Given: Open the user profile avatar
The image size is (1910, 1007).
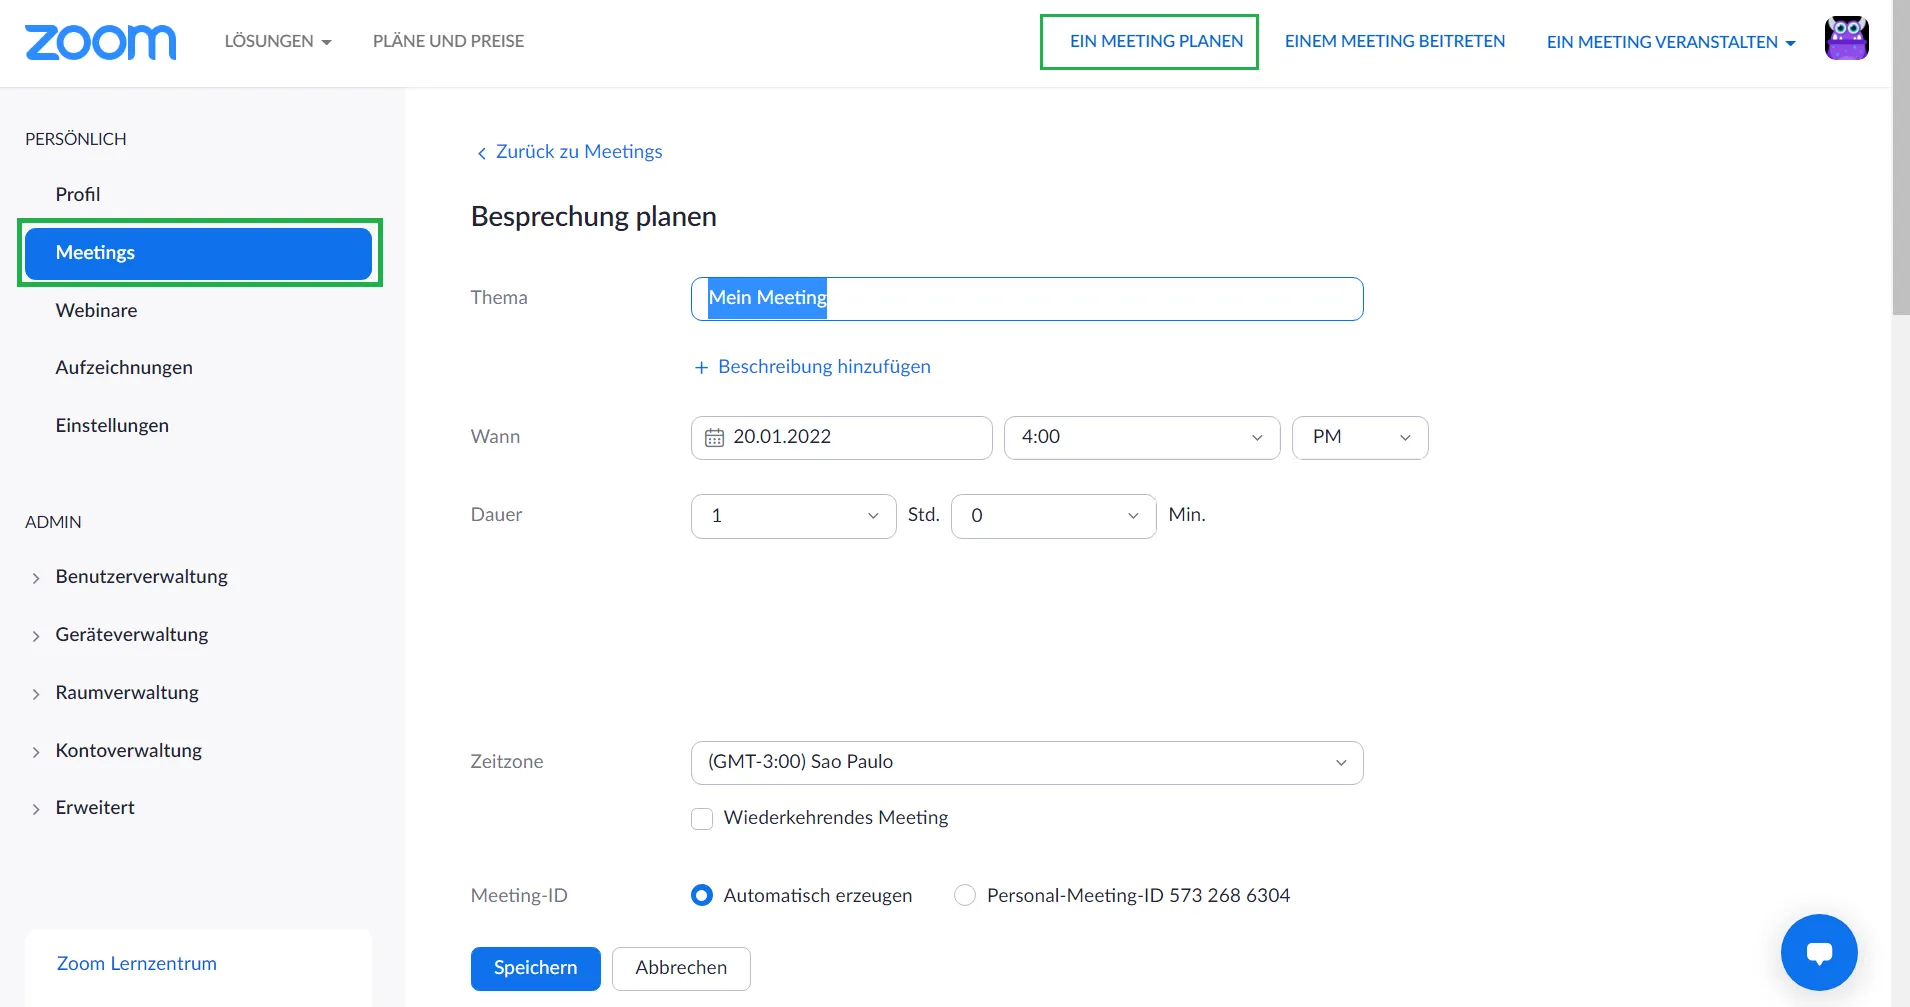Looking at the screenshot, I should 1846,39.
